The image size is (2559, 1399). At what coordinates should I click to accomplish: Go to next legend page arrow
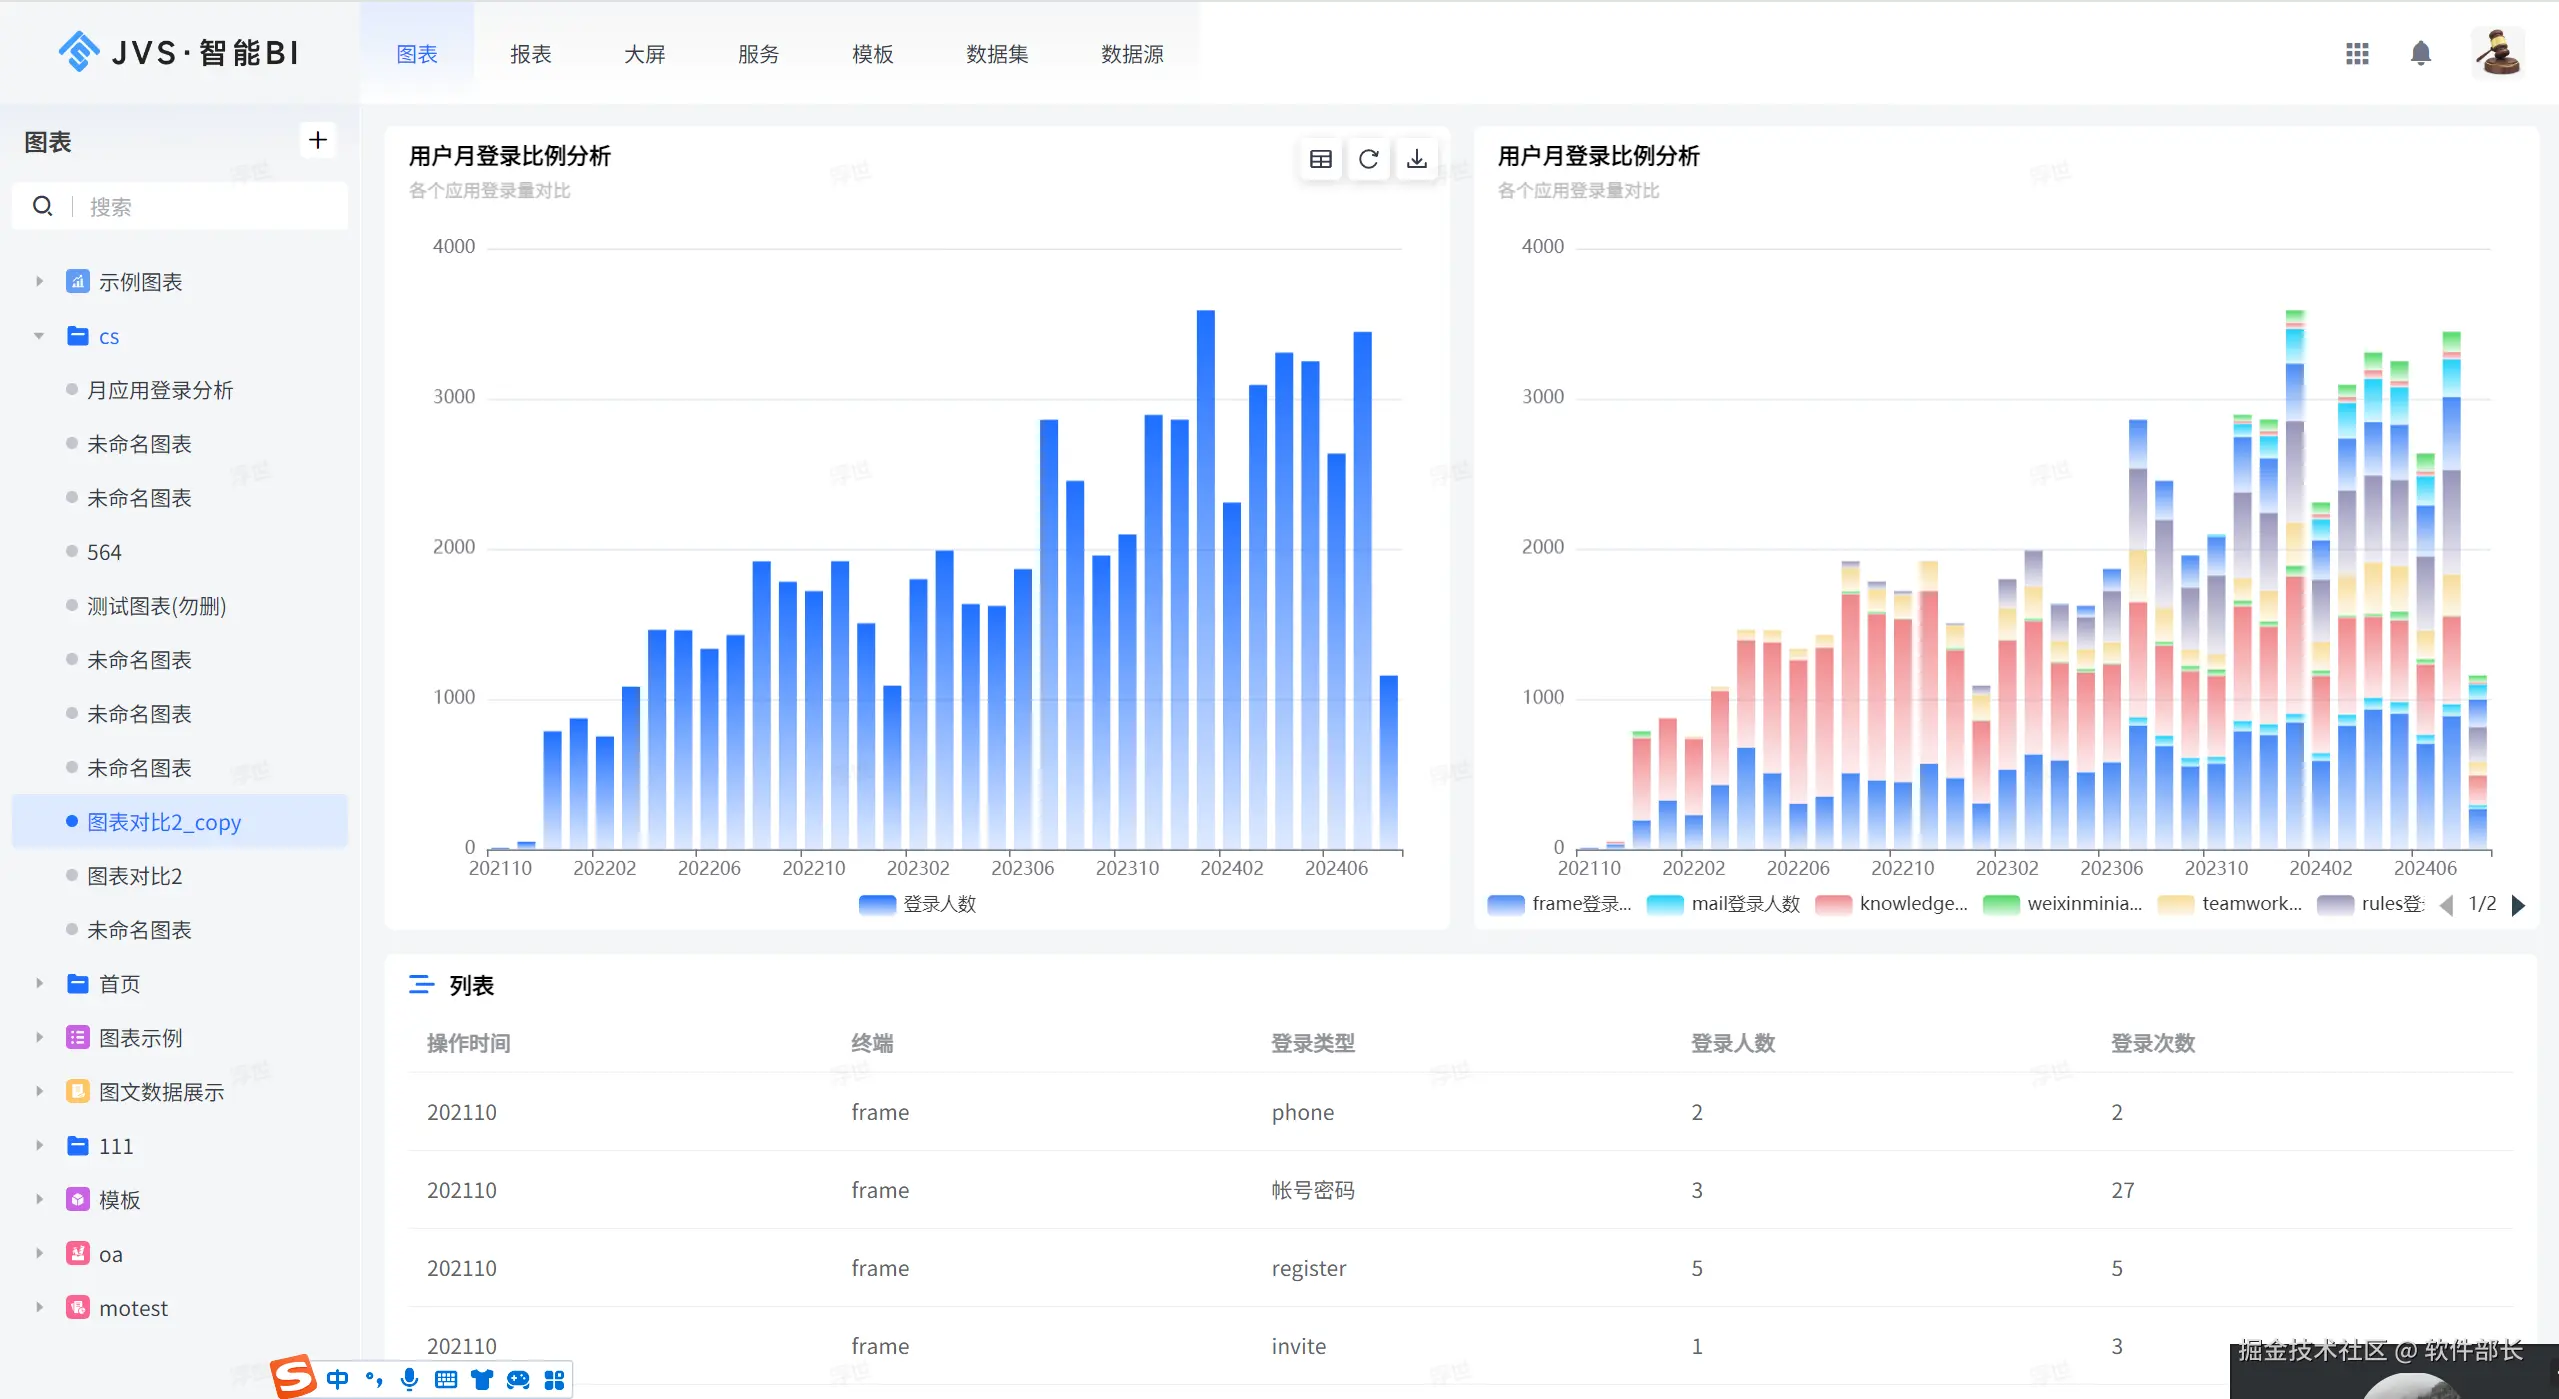pos(2518,905)
